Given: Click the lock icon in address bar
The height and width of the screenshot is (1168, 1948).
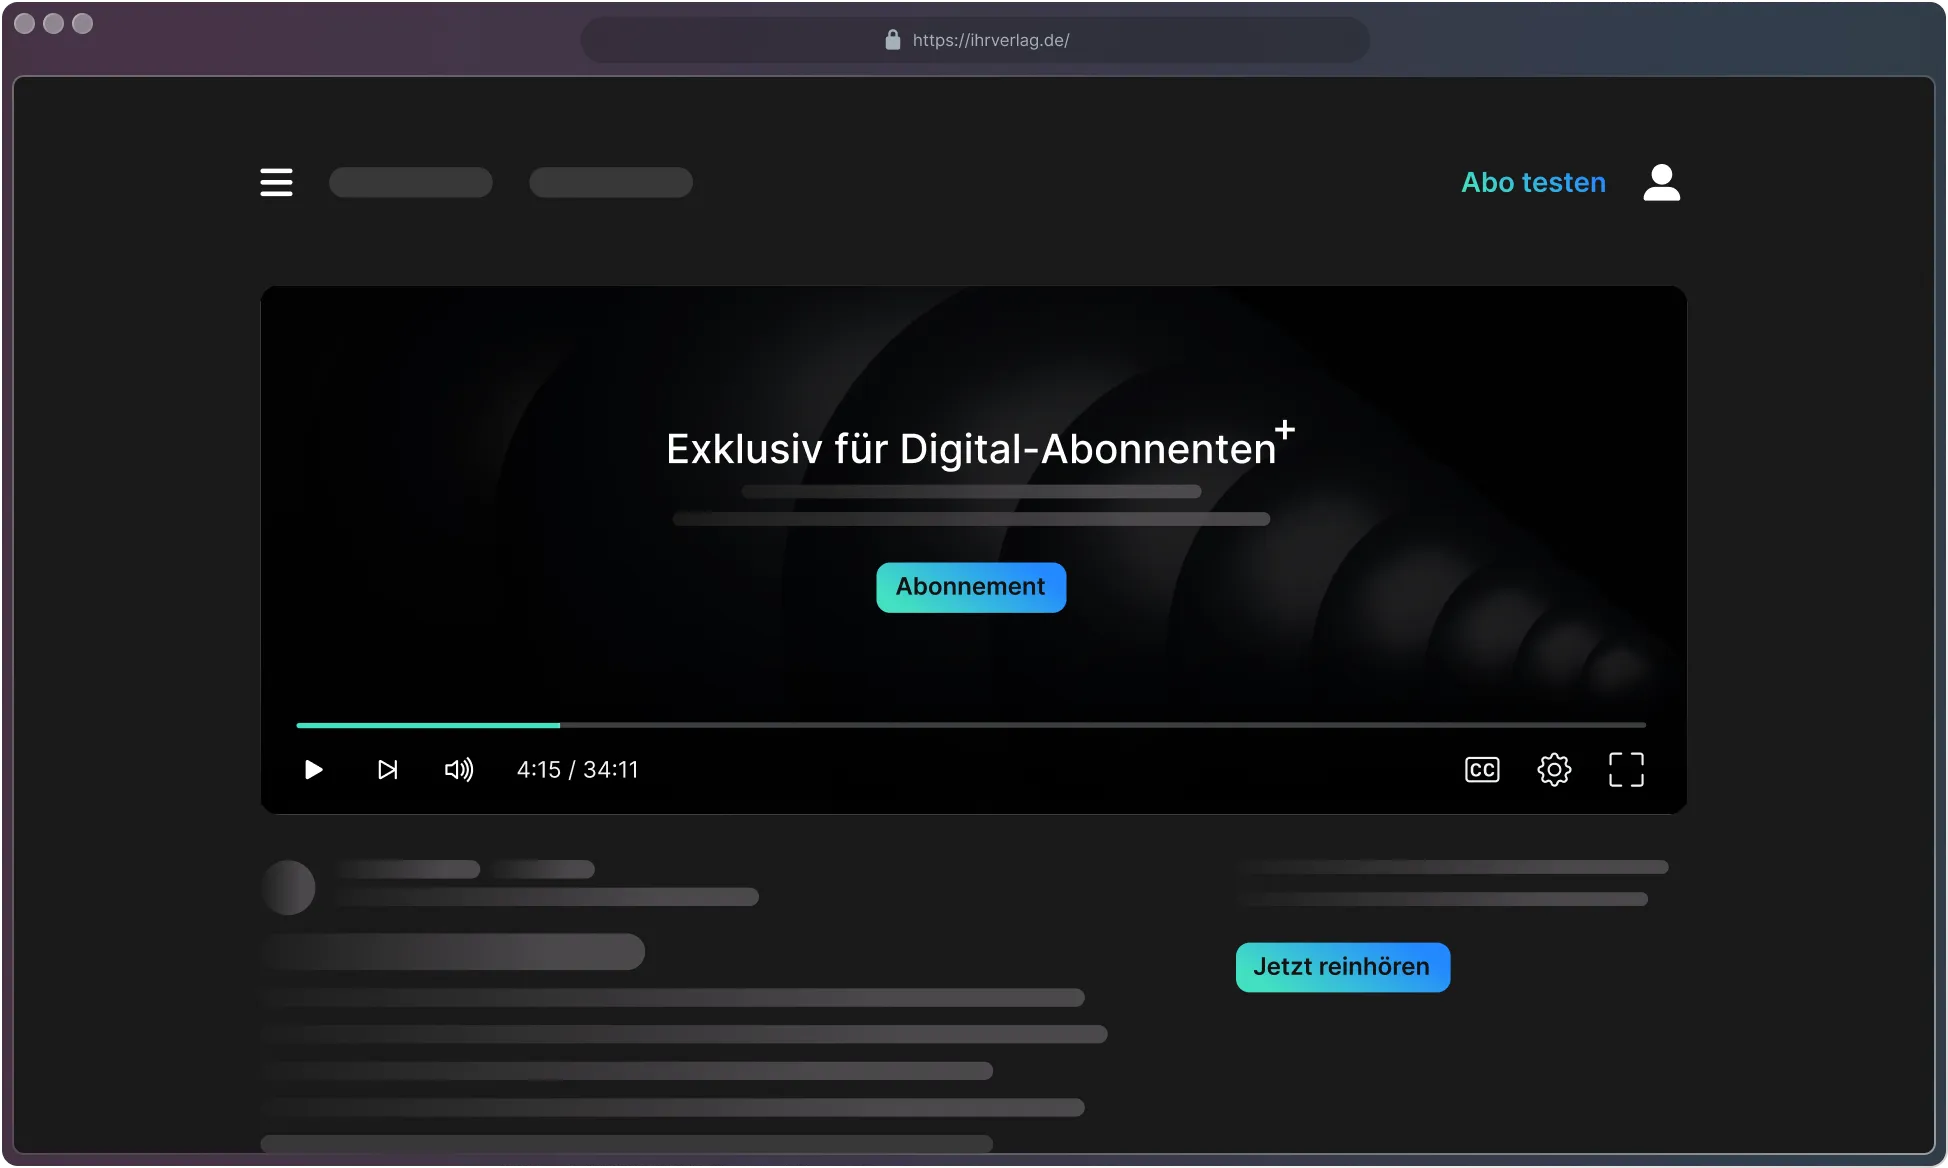Looking at the screenshot, I should (893, 40).
